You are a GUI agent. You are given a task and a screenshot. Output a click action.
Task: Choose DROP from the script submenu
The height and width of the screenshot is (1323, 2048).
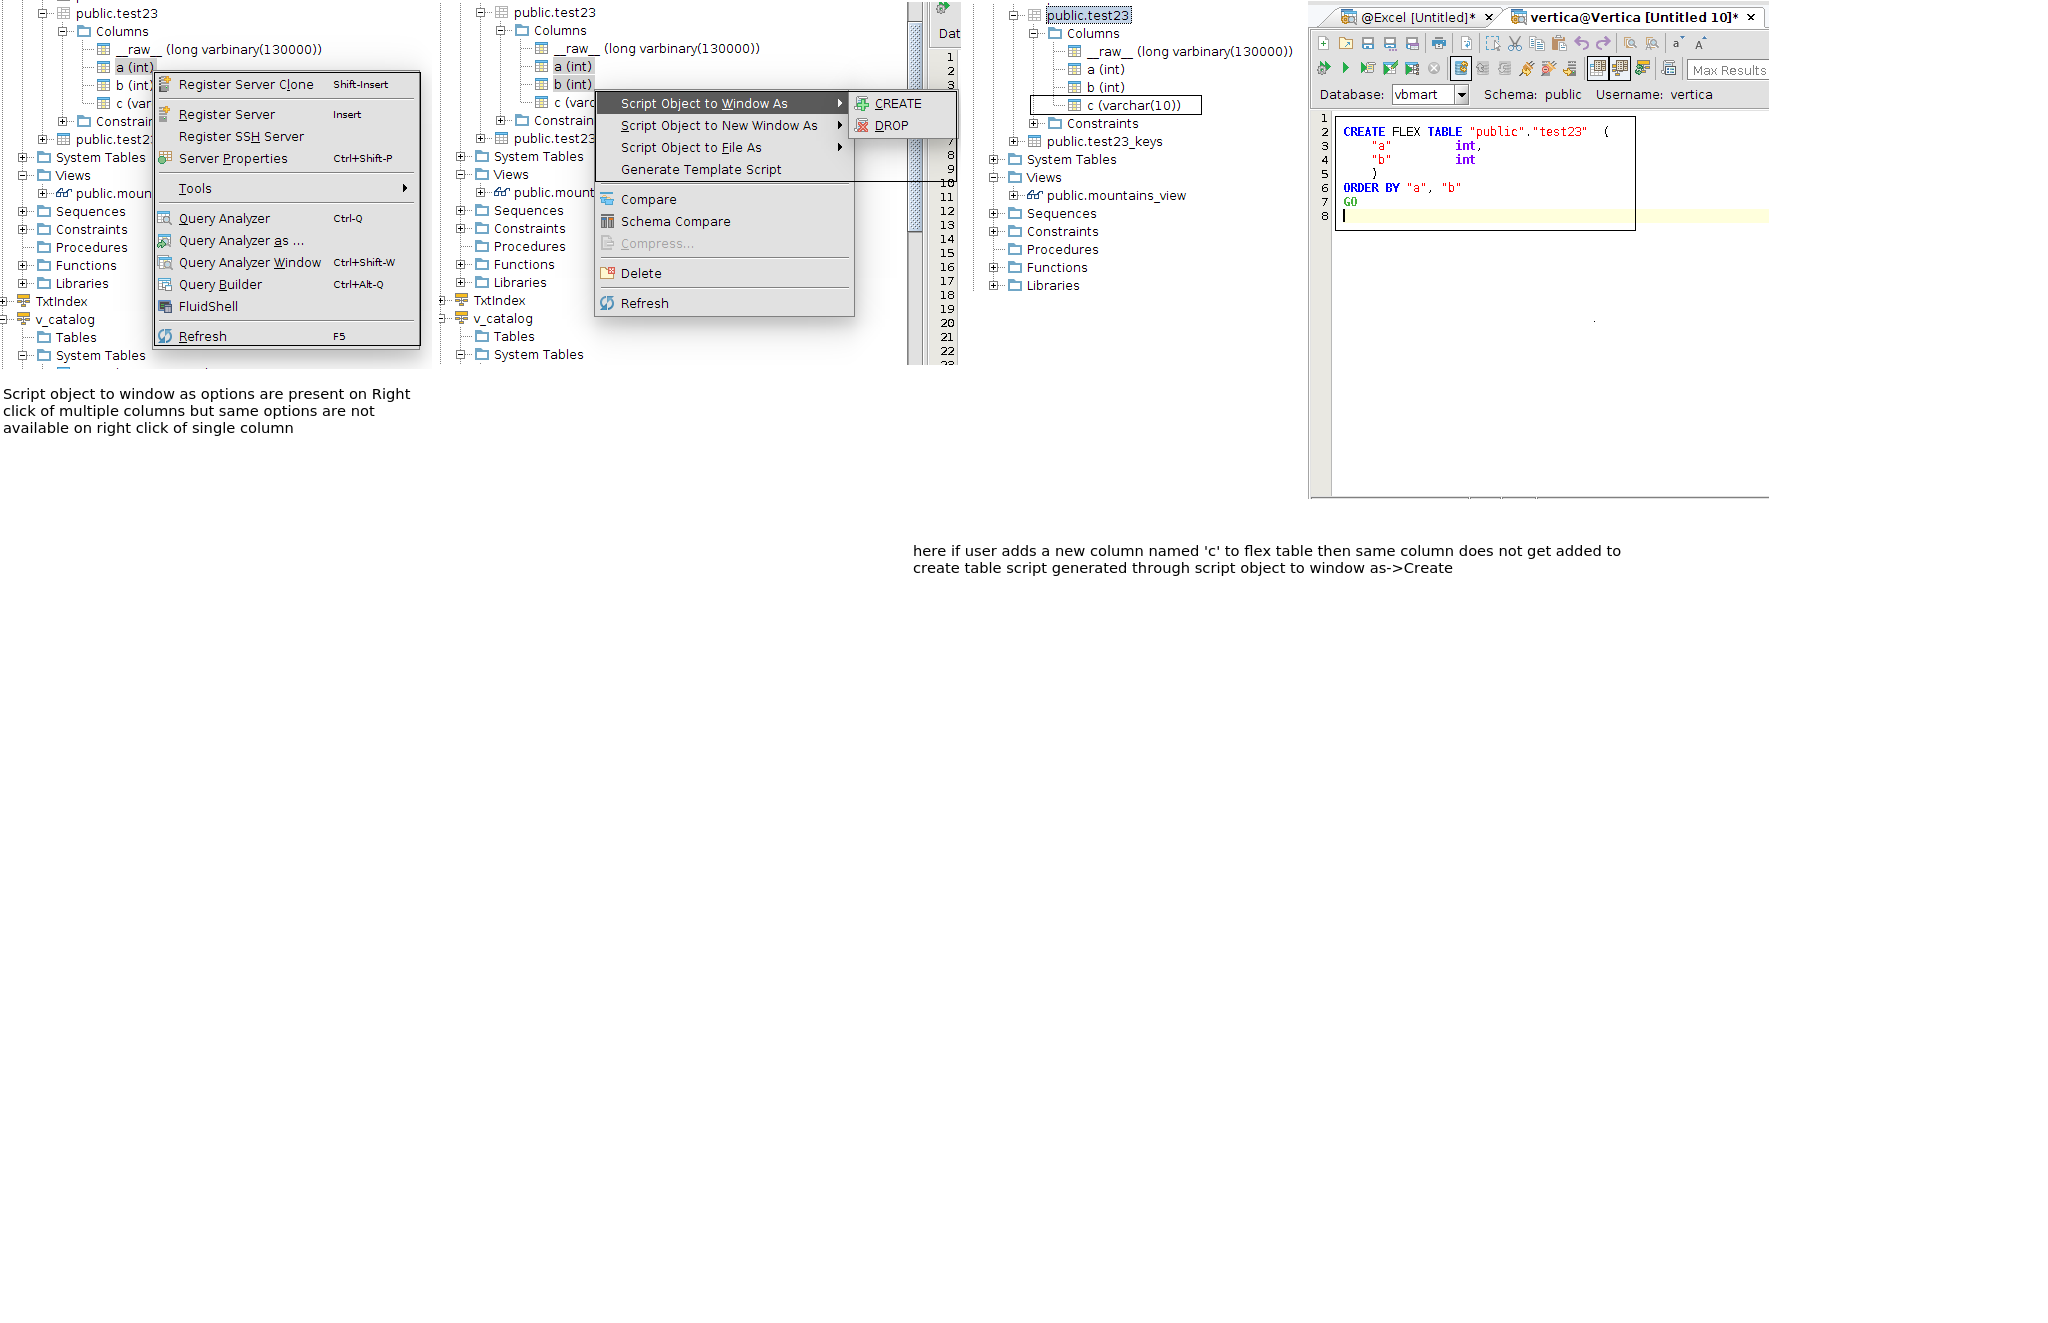(891, 125)
